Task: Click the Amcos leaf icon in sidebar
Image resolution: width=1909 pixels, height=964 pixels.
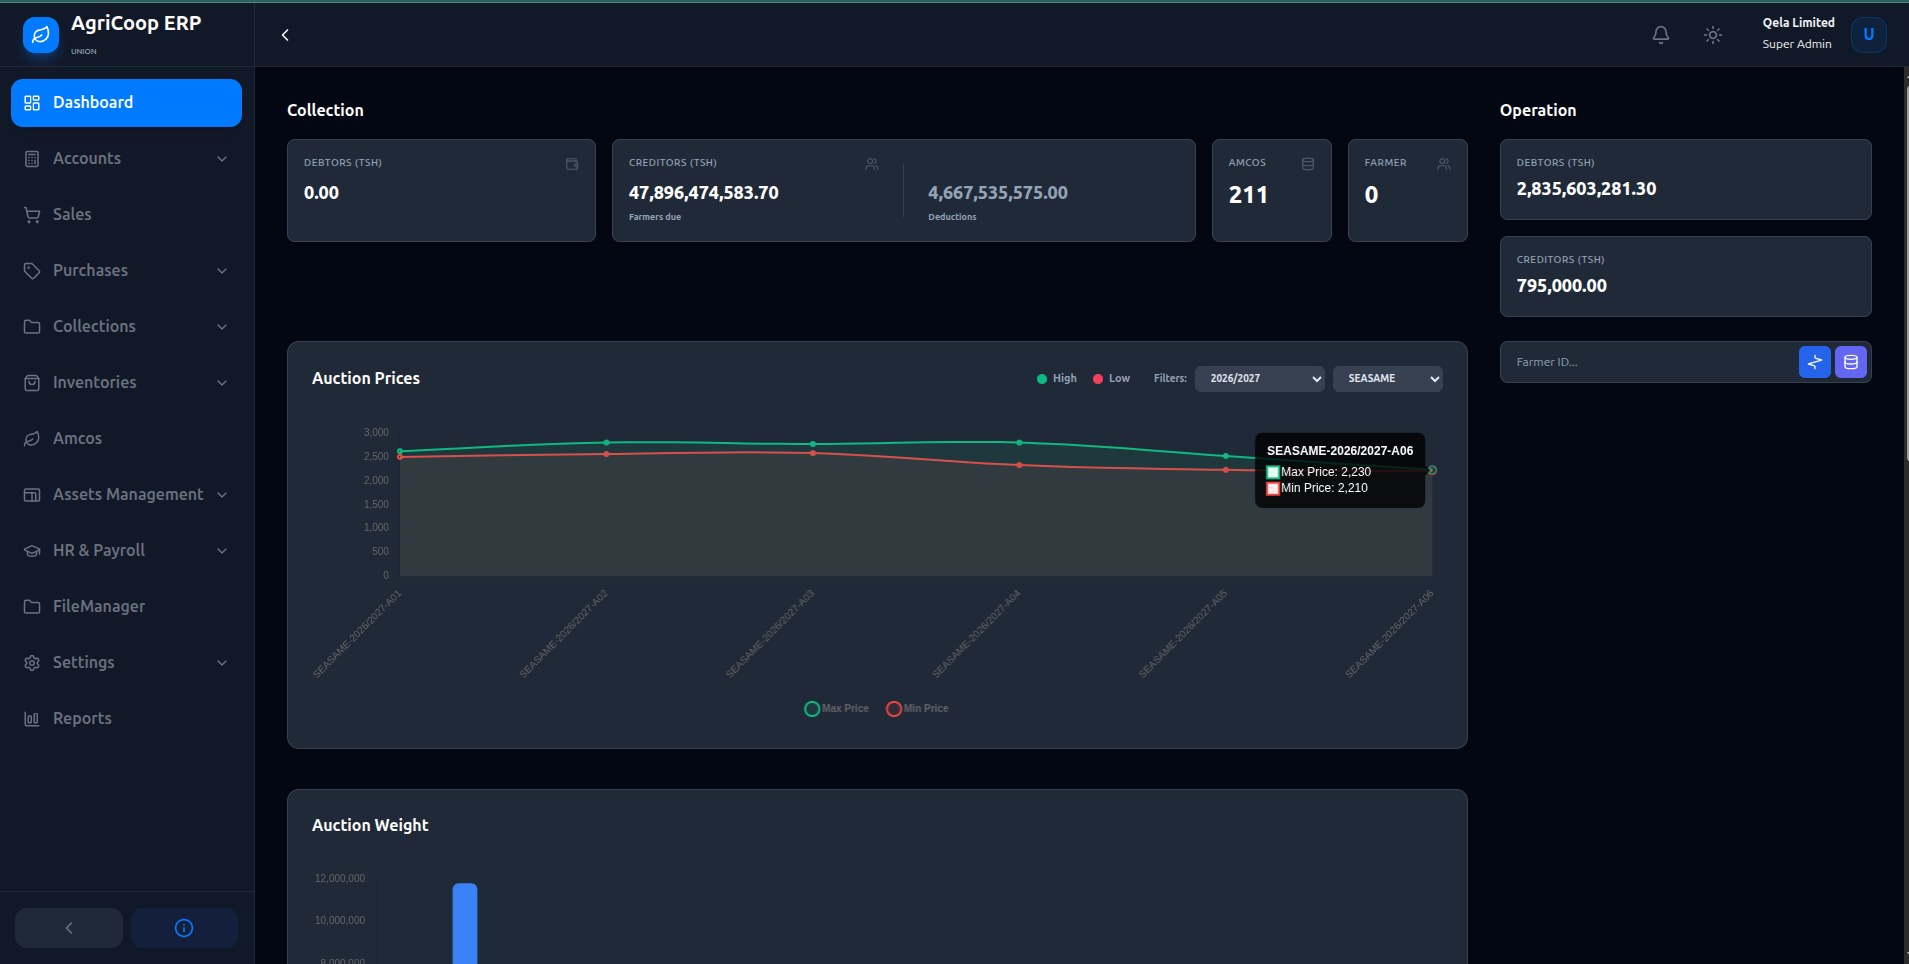Action: (32, 439)
